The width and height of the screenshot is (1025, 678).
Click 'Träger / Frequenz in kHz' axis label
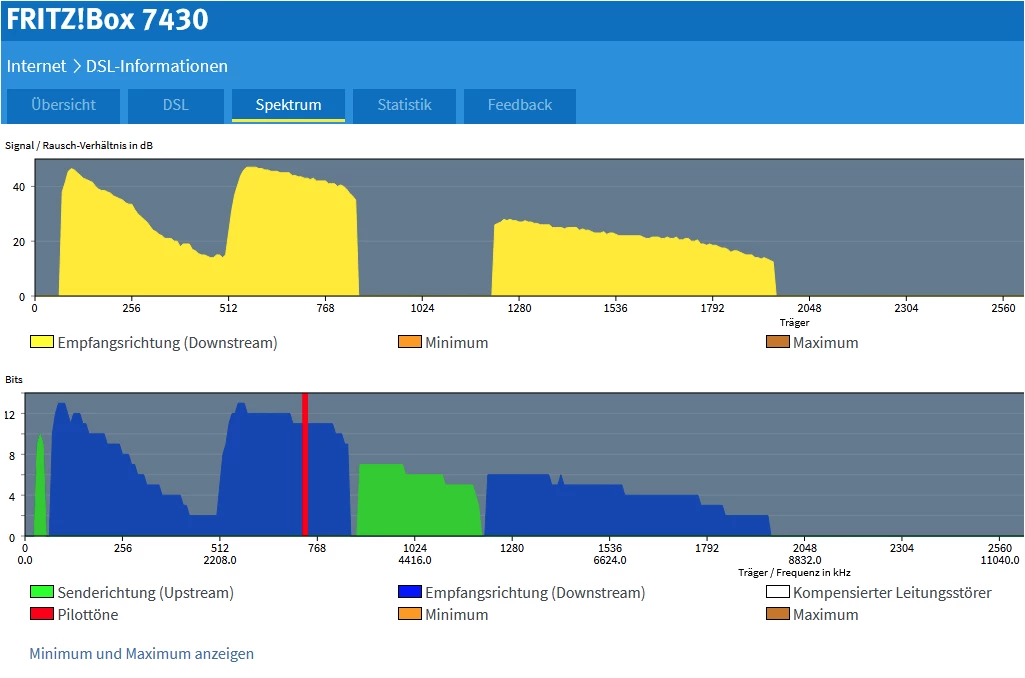(x=794, y=573)
